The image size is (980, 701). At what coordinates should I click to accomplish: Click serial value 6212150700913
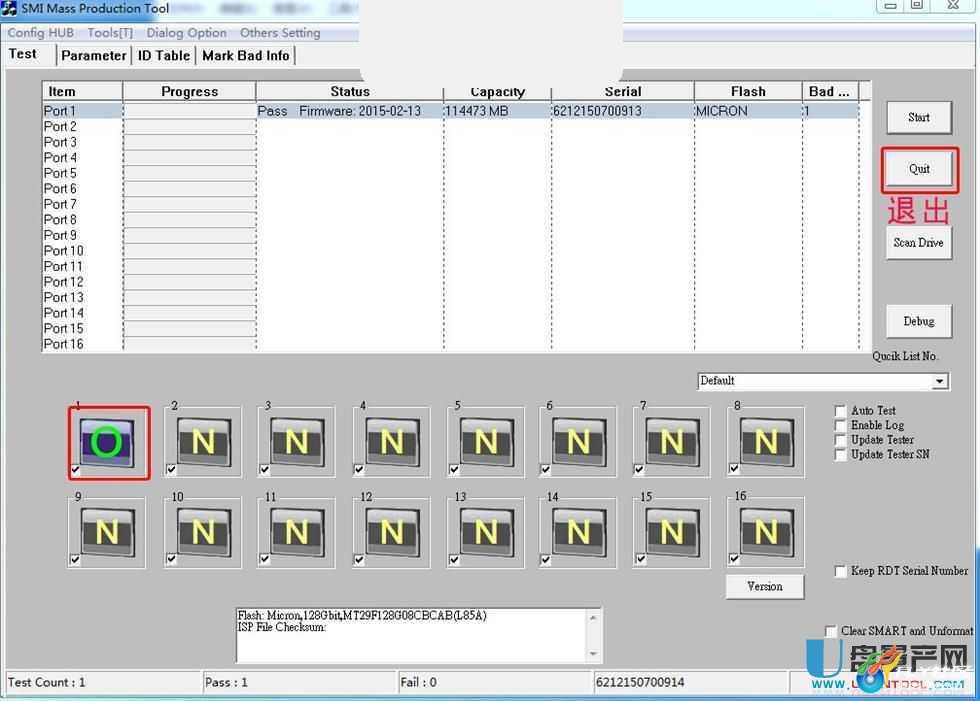point(598,111)
